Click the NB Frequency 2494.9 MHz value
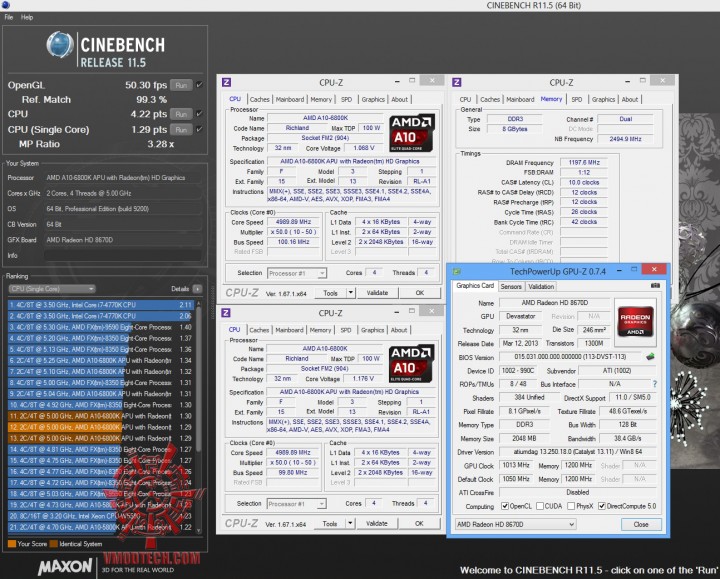The image size is (720, 579). pos(625,139)
